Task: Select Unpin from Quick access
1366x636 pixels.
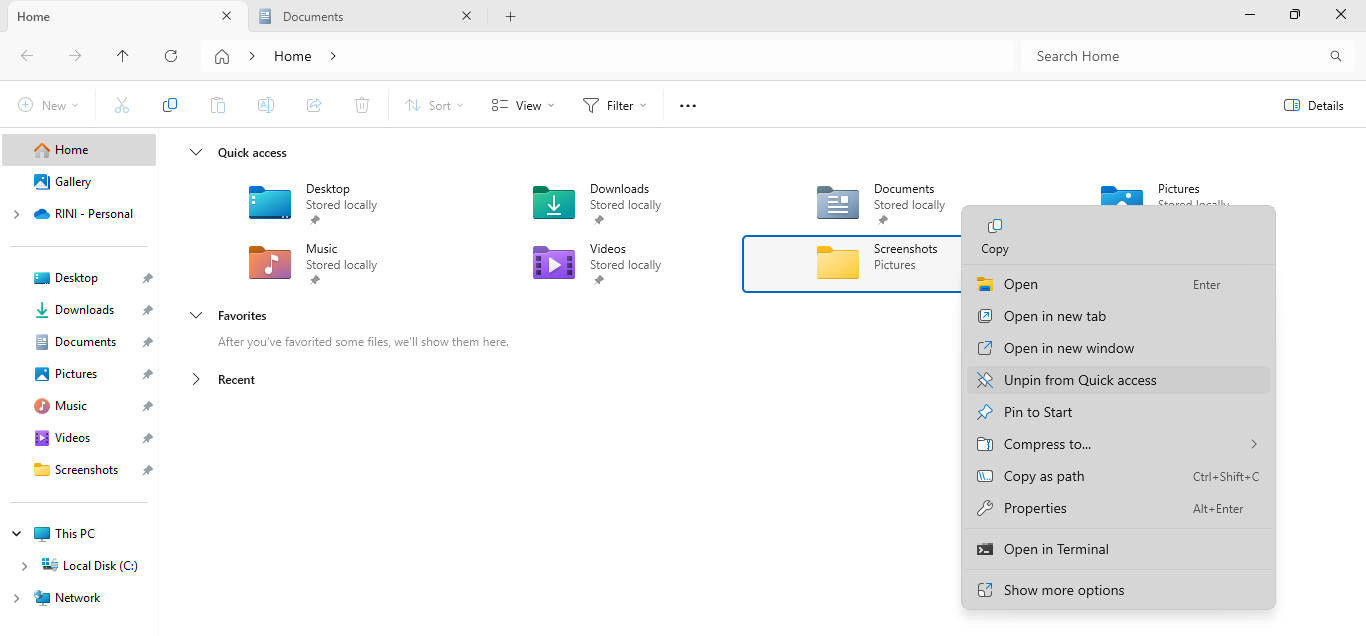Action: 1080,380
